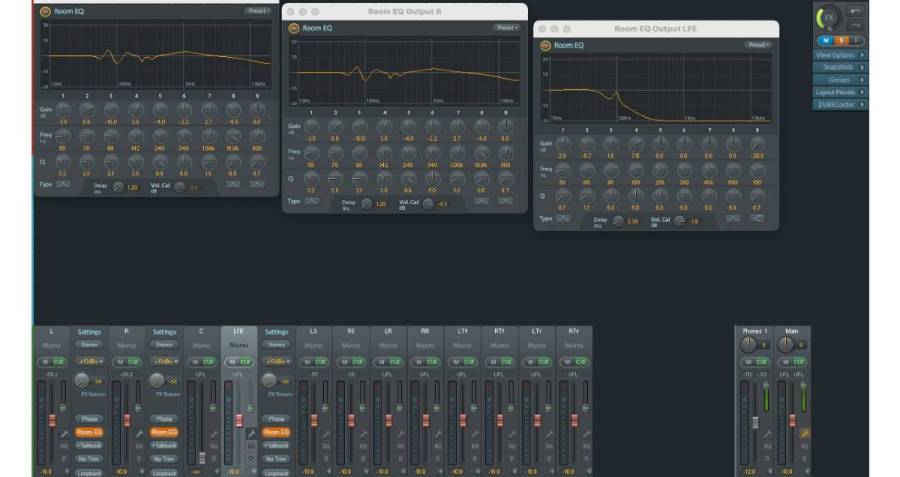Expand DURecorder panel

coord(840,105)
